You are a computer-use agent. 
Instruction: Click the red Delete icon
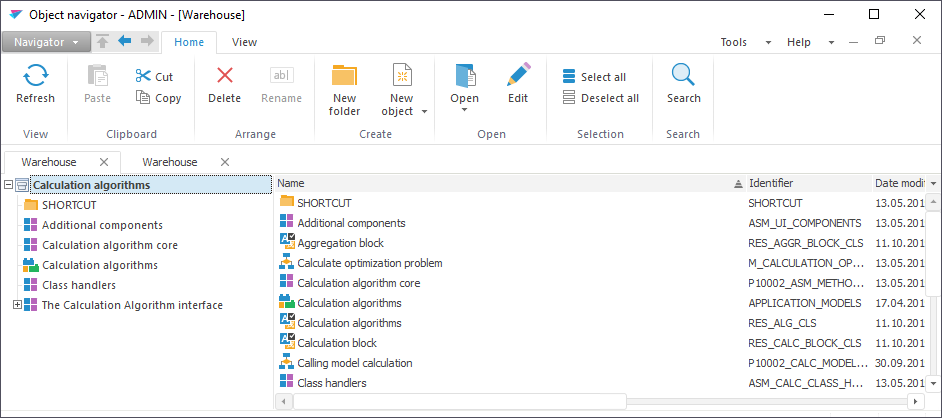click(224, 76)
